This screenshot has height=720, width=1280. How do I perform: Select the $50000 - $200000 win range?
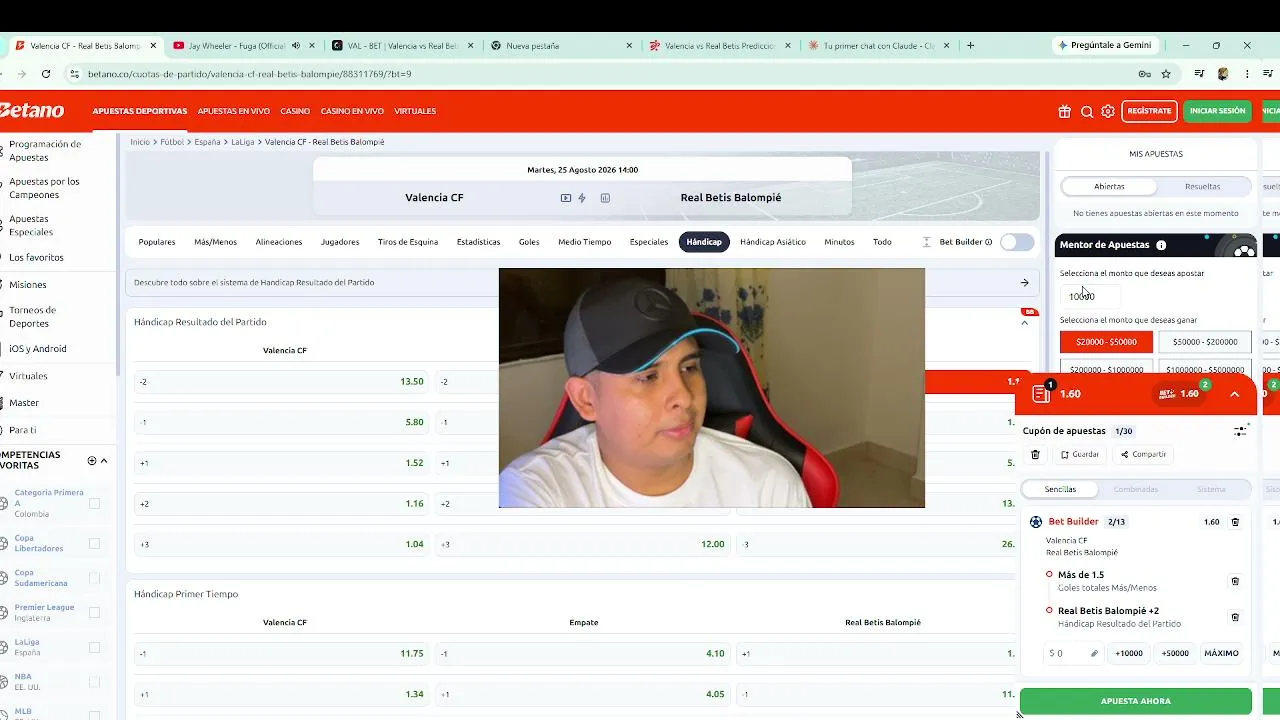1205,342
